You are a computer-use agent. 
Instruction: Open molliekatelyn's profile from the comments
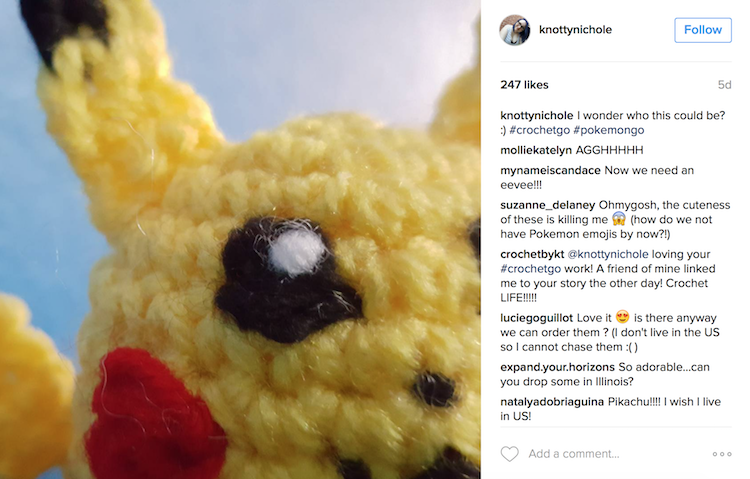[x=536, y=150]
